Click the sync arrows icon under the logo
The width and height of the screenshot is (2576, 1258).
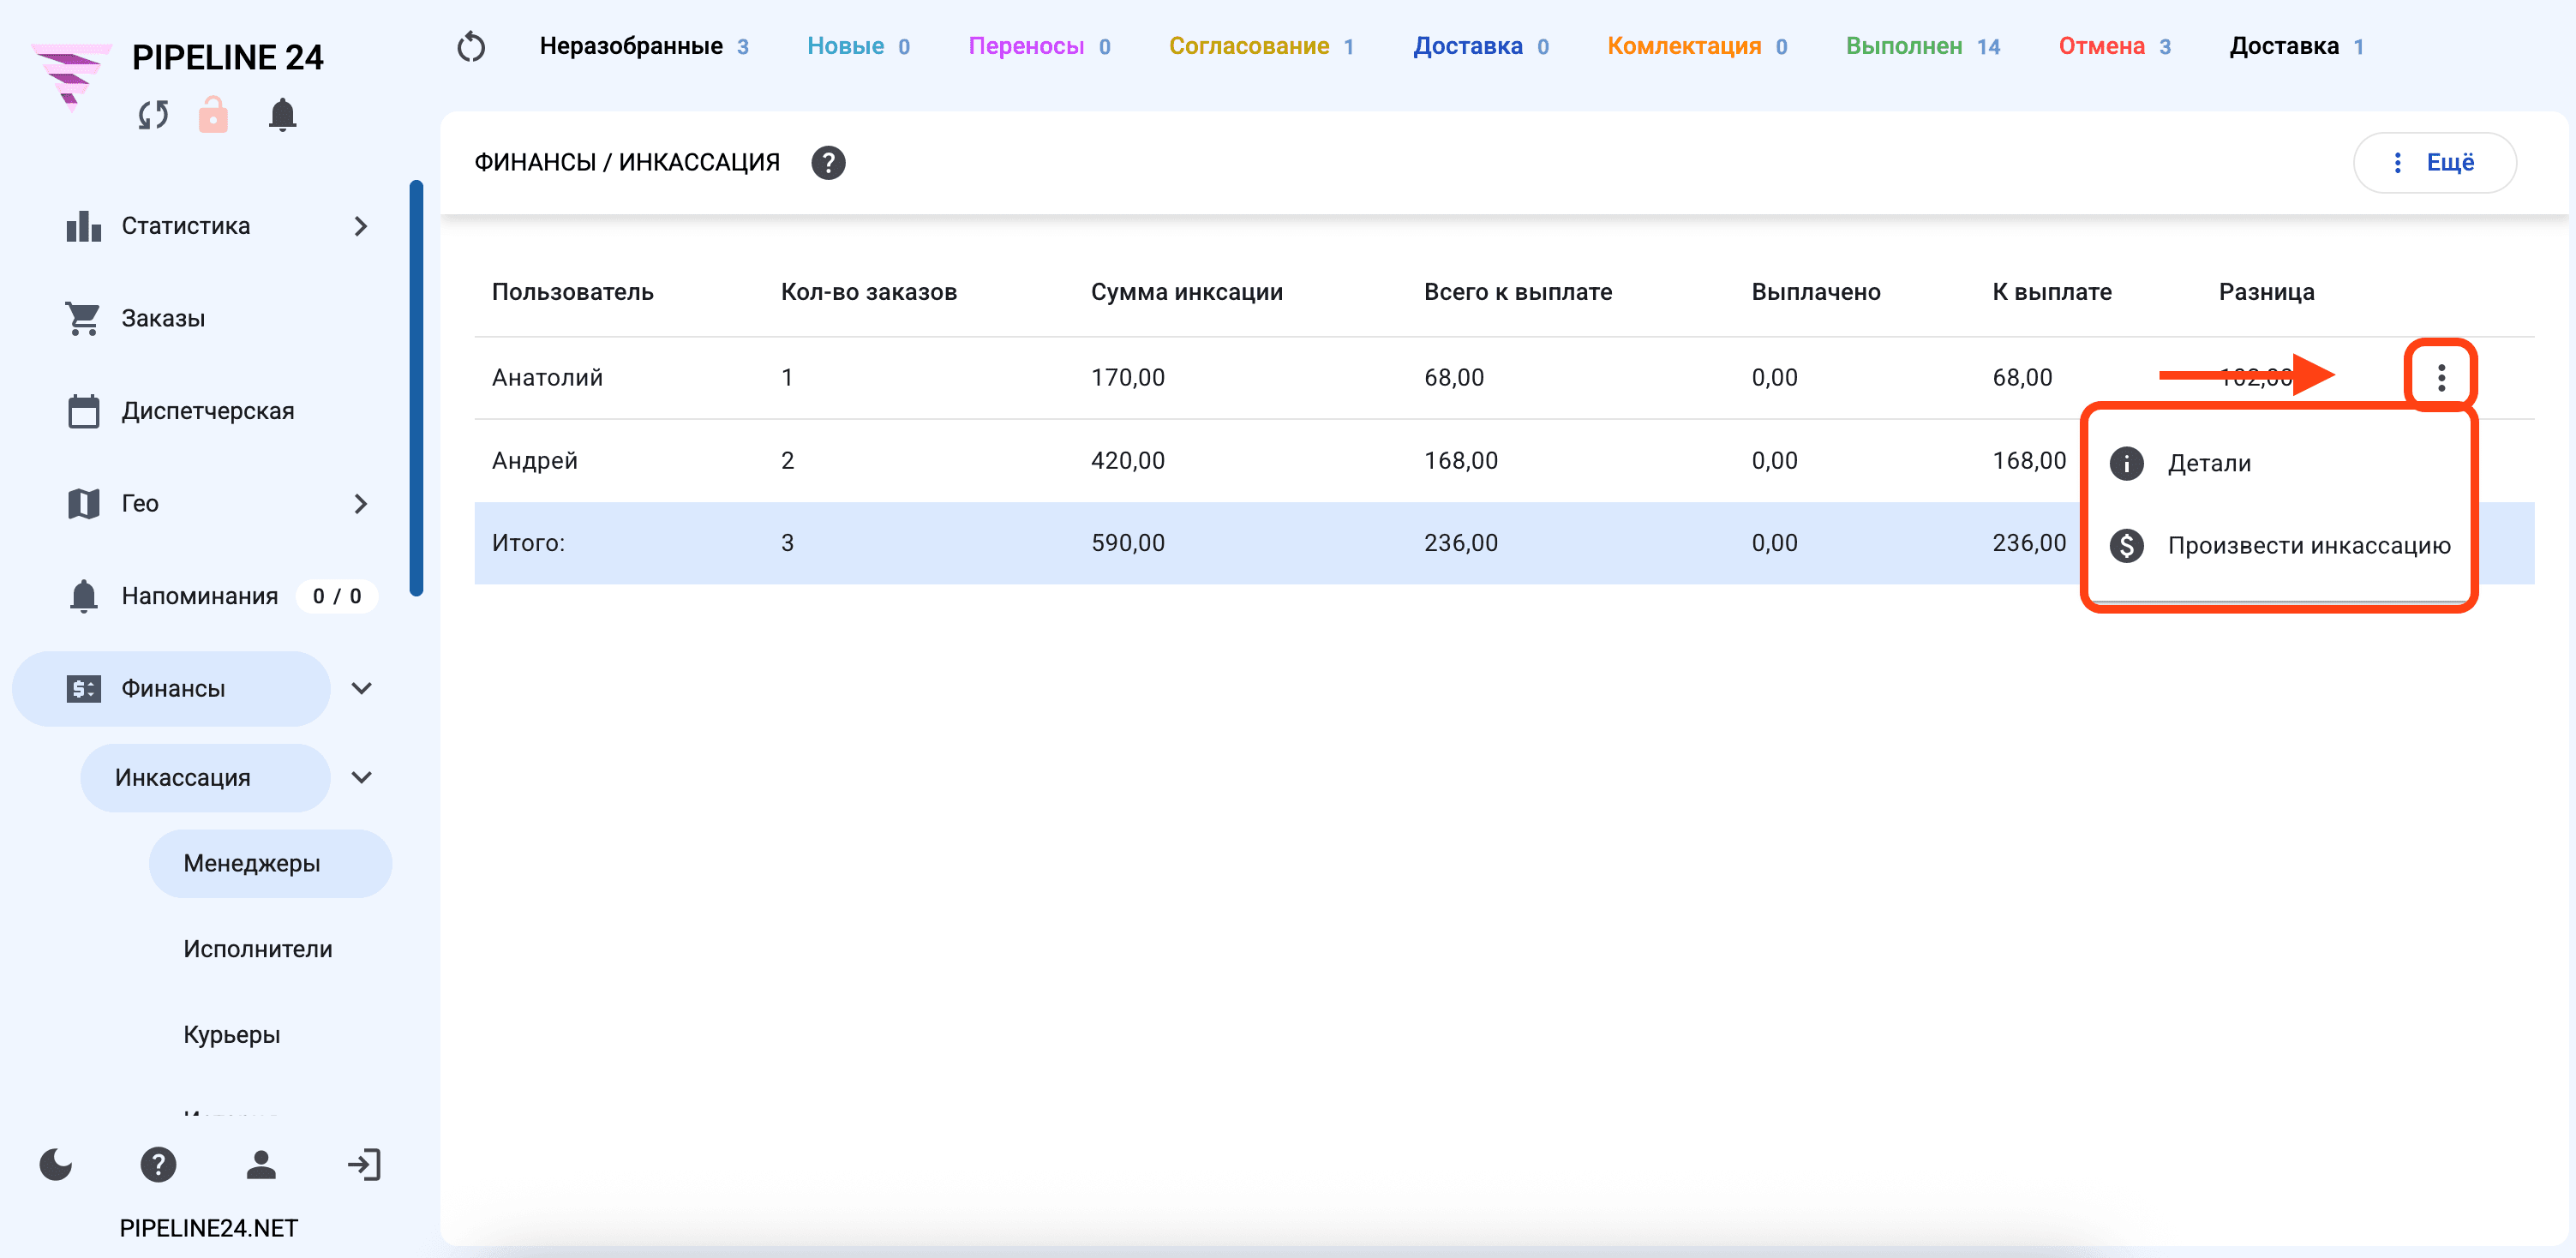point(153,115)
